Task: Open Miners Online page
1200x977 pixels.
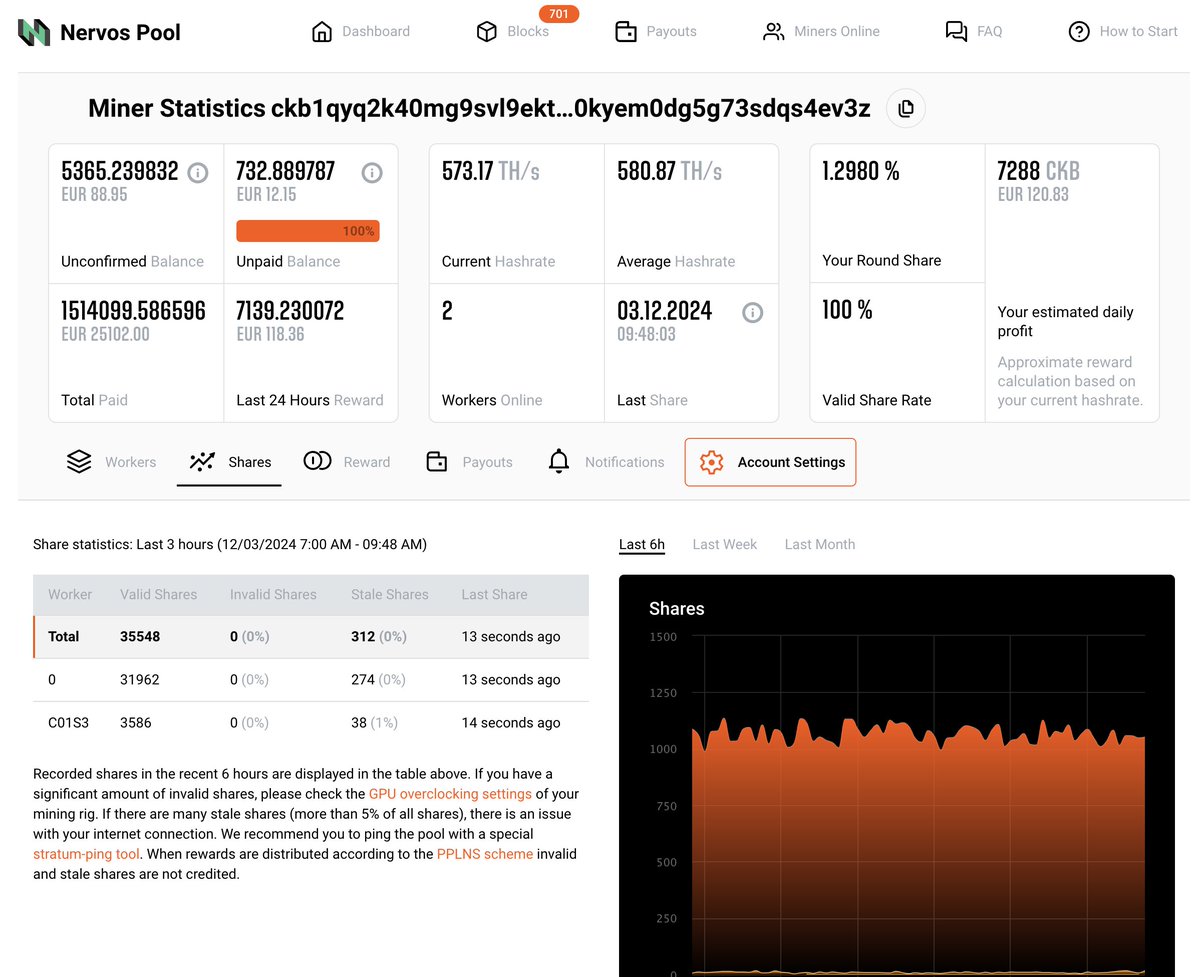Action: [x=821, y=32]
